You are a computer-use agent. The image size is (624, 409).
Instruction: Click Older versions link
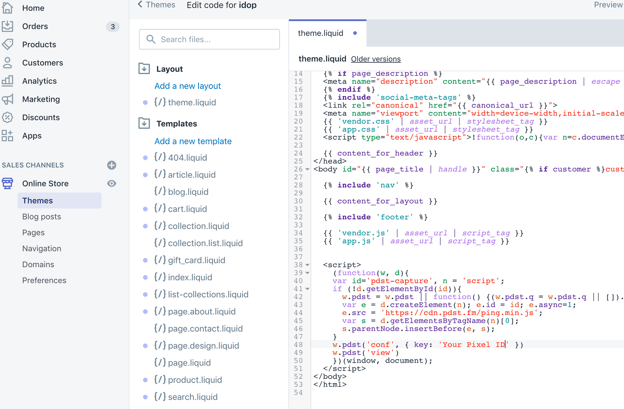click(376, 59)
